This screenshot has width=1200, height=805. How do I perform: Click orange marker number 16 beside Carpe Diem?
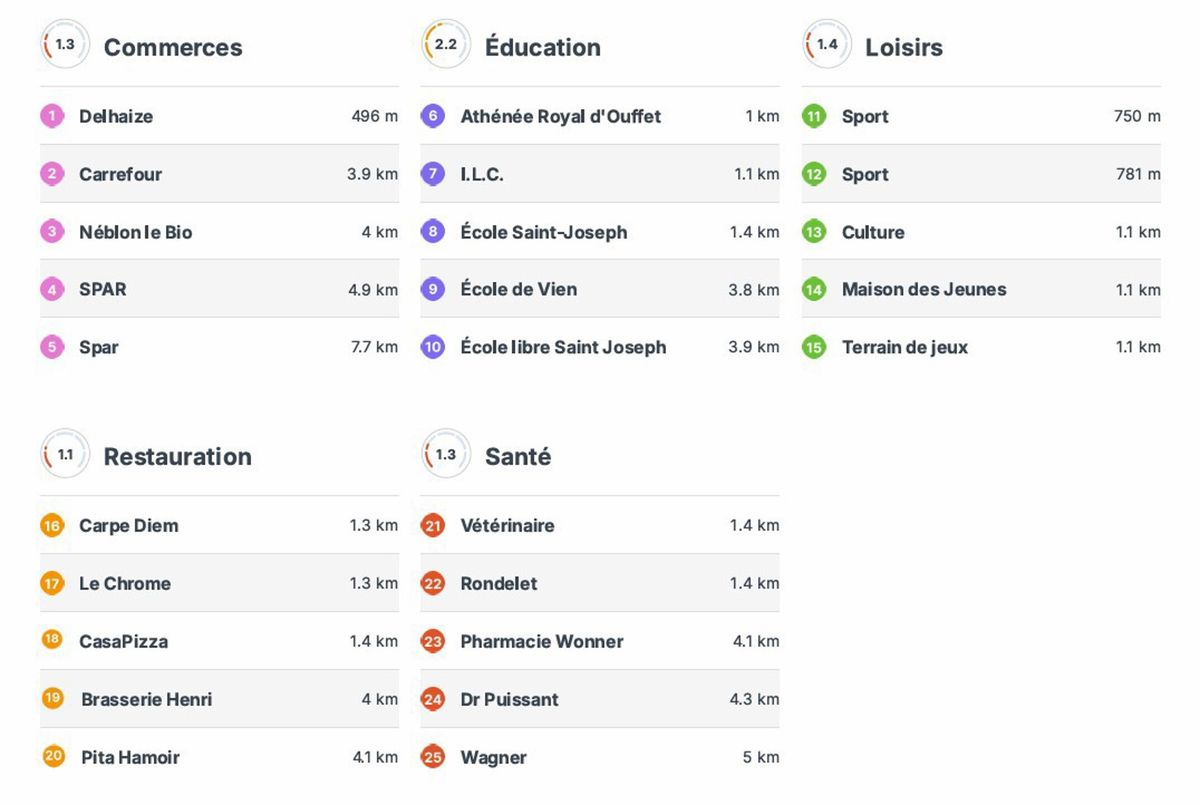(52, 525)
